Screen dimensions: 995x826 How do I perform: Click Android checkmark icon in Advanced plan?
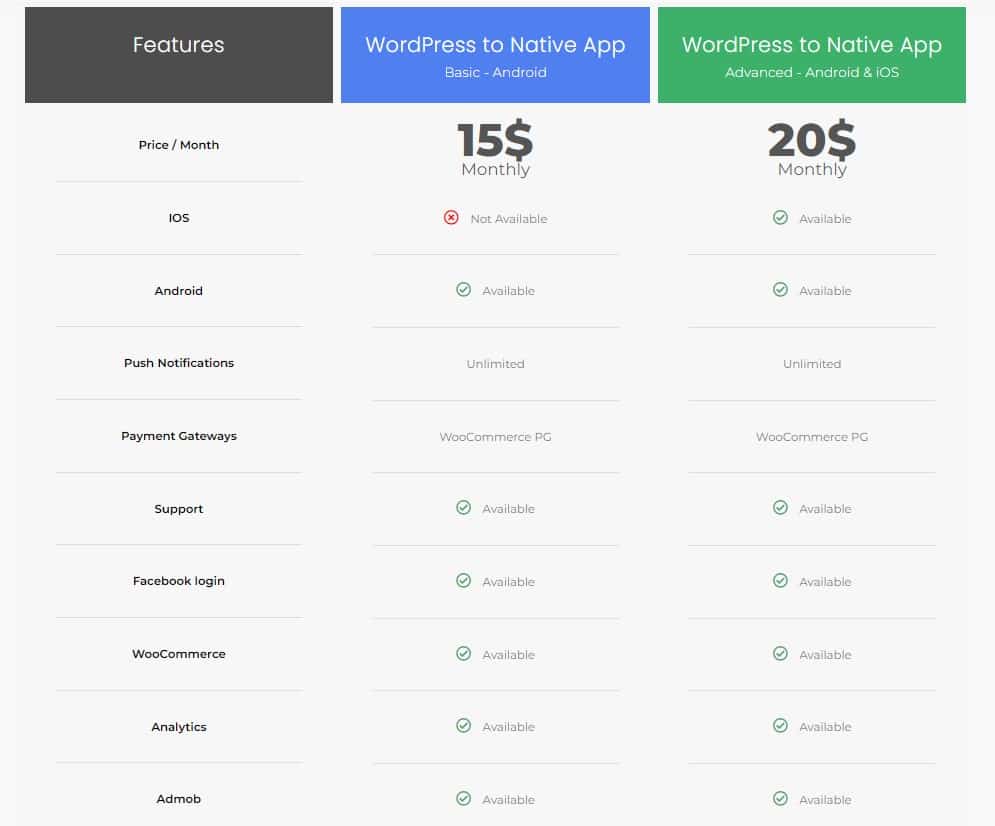pos(780,290)
